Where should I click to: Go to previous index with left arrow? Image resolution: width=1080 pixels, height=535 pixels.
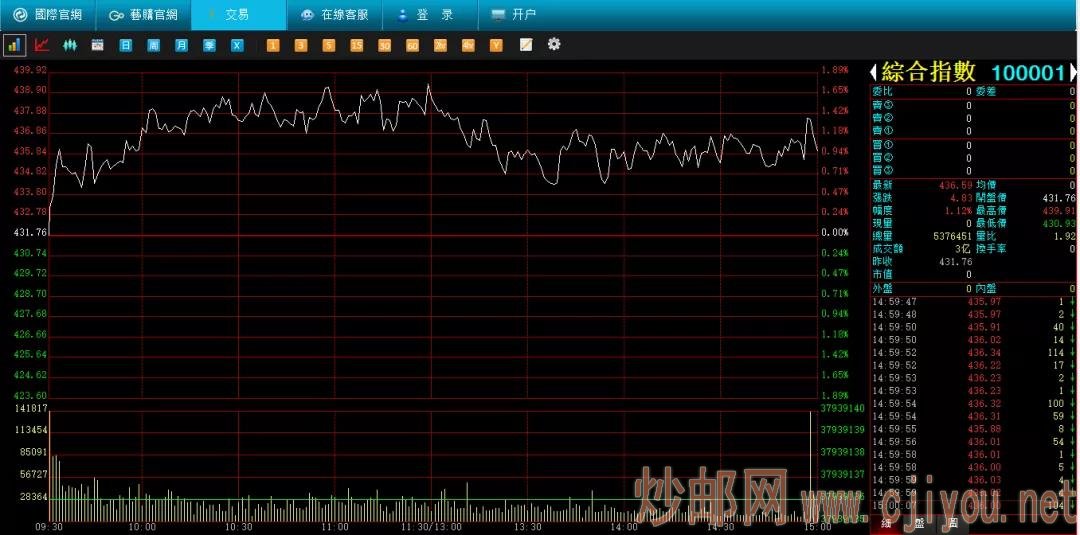[x=873, y=72]
